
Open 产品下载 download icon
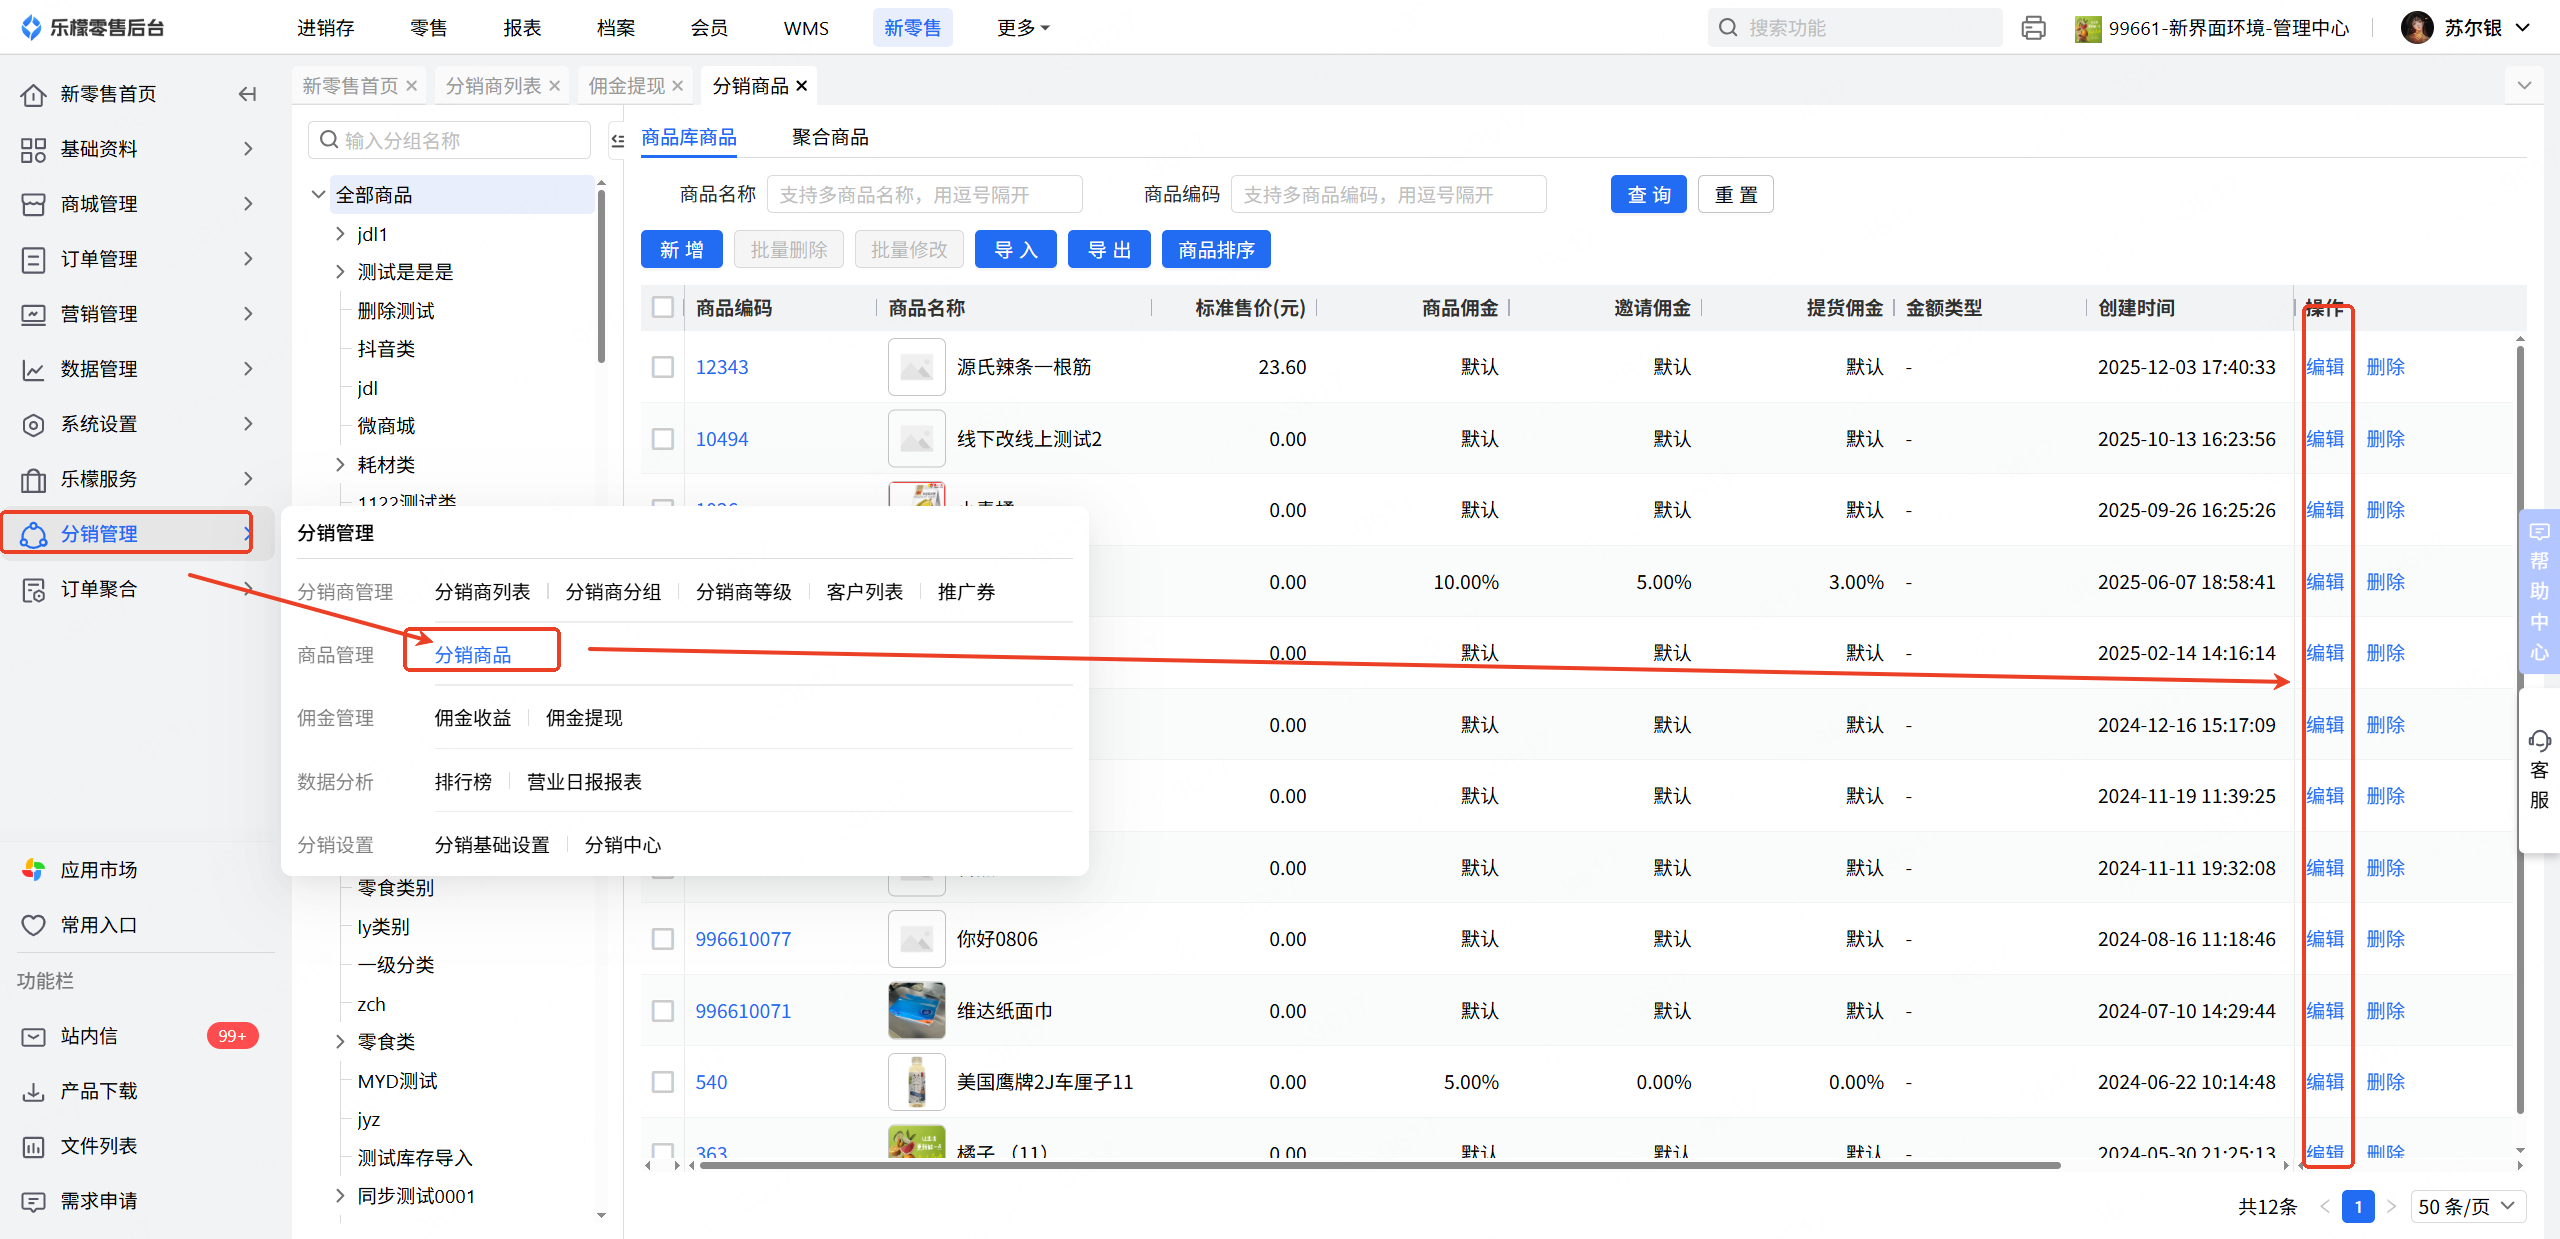[33, 1091]
